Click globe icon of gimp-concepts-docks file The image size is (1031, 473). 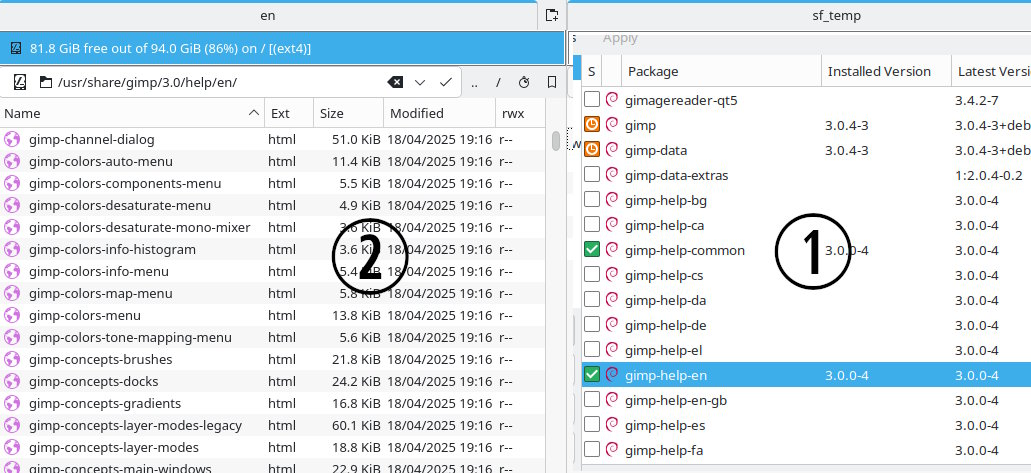tap(12, 381)
